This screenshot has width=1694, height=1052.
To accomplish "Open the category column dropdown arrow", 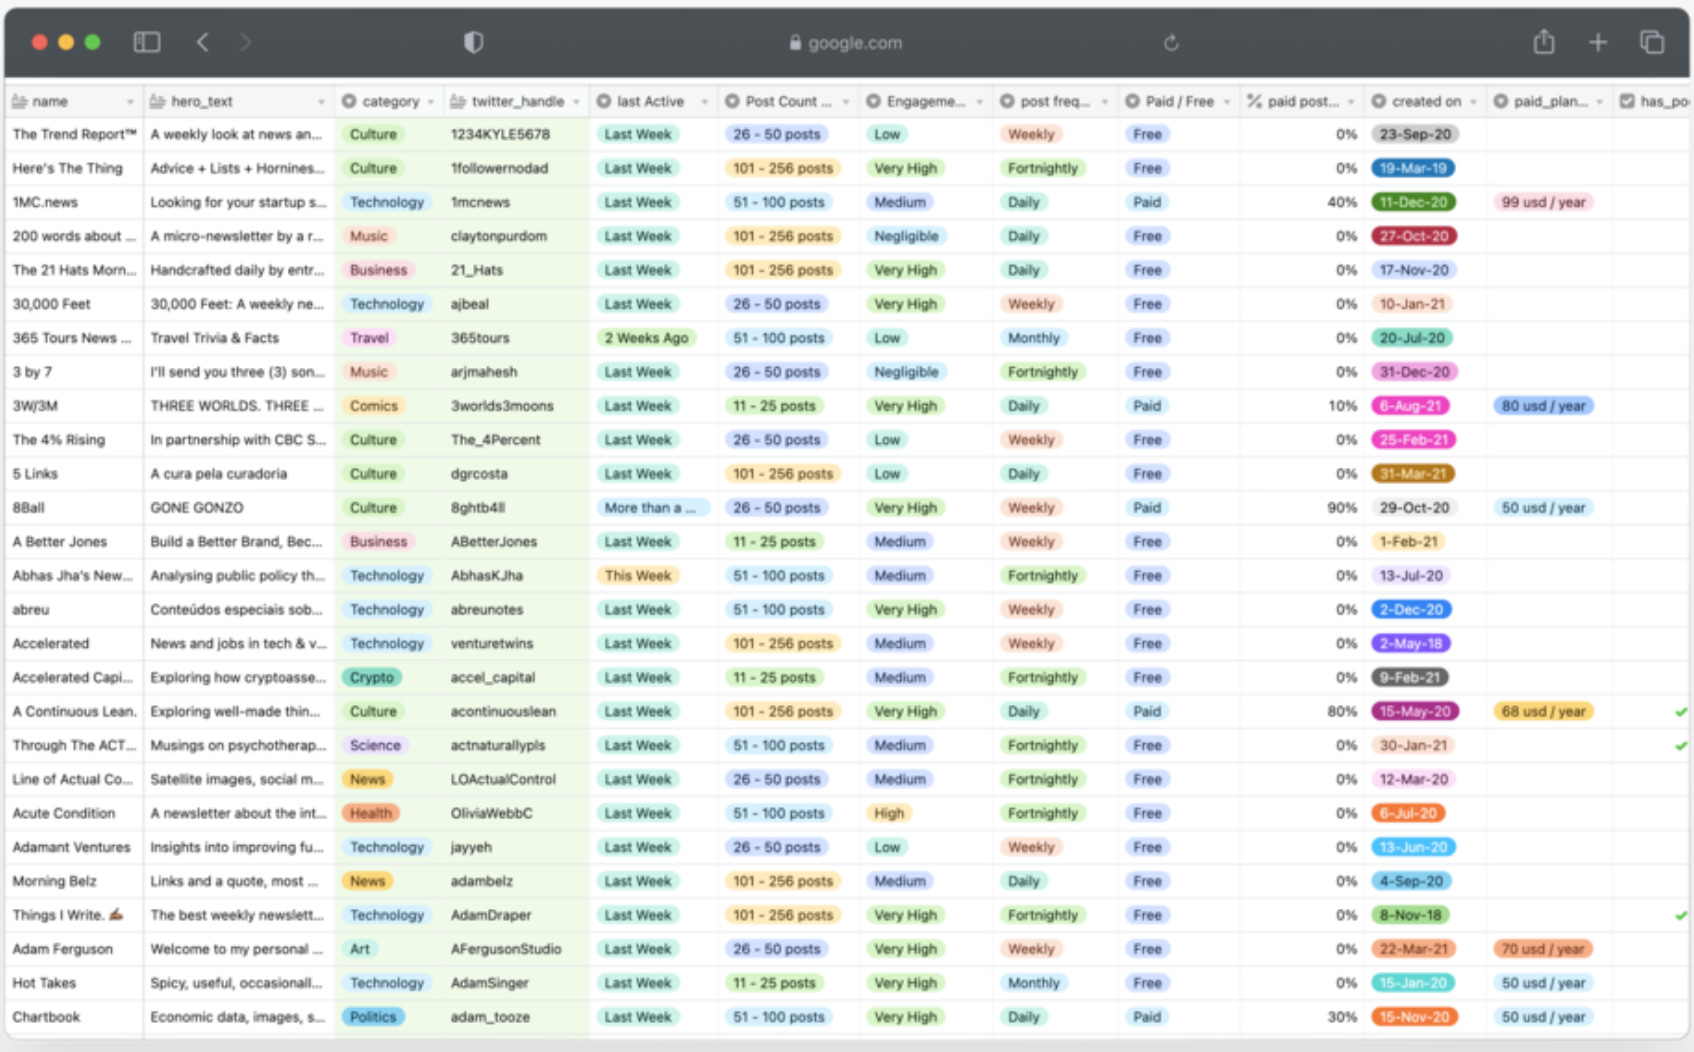I will [x=431, y=102].
